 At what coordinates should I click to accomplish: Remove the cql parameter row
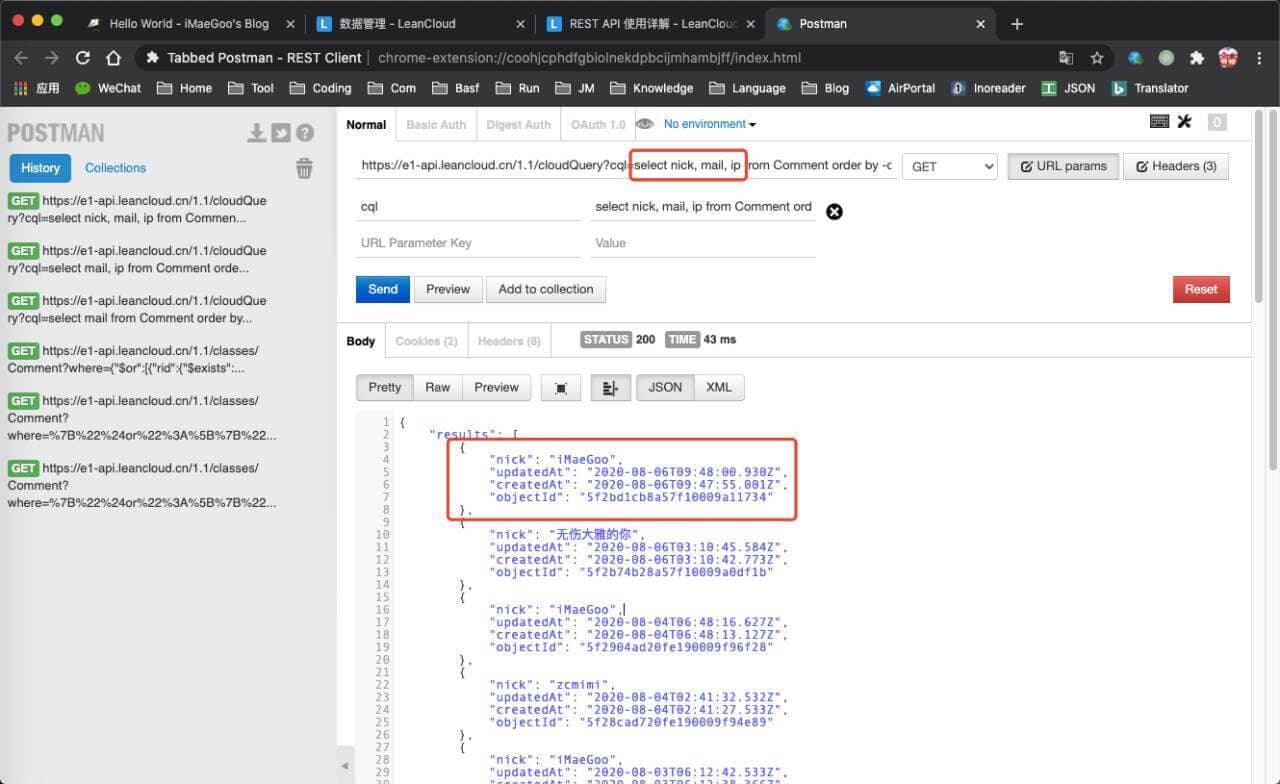pos(834,211)
